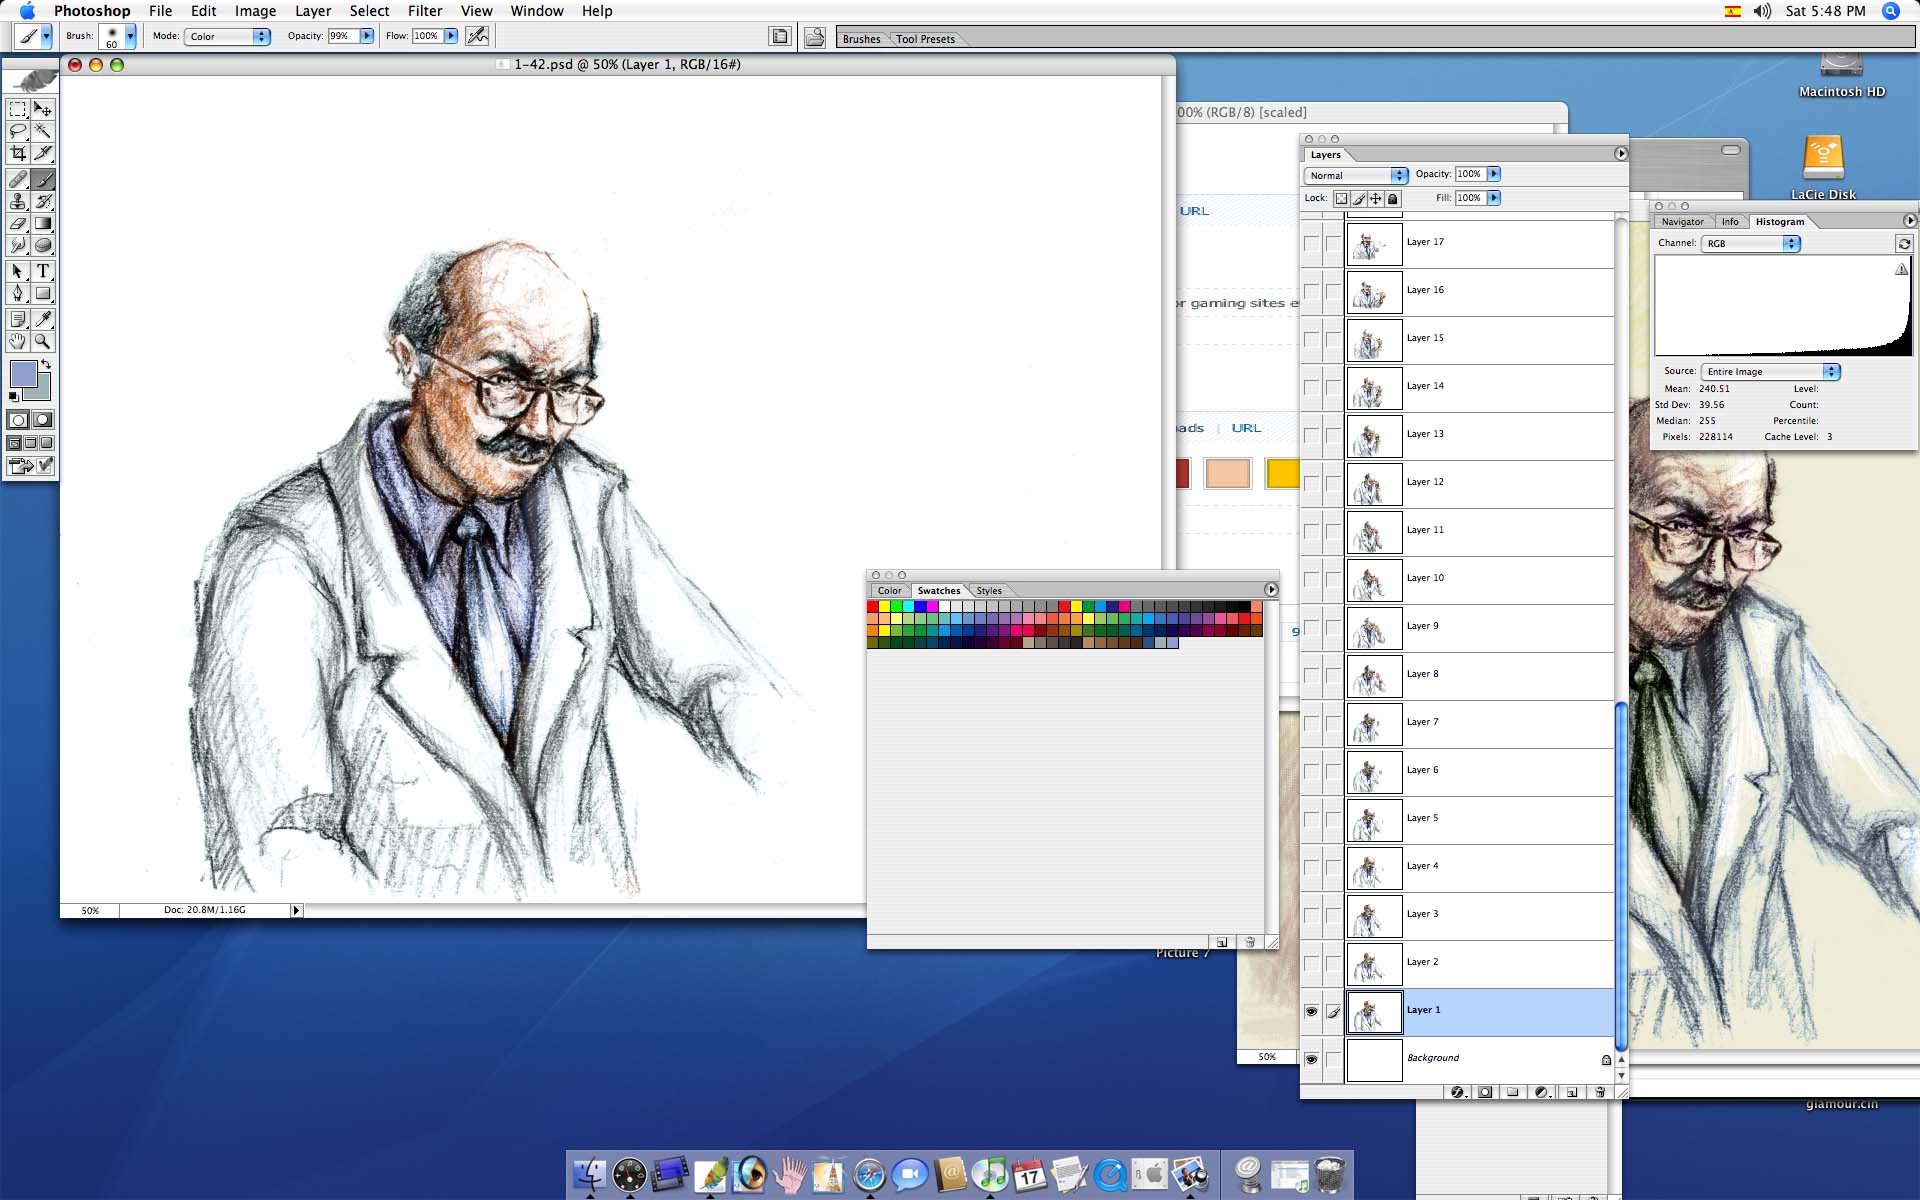Open the layer Opacity slider arrow
This screenshot has height=1200, width=1920.
(x=1494, y=174)
